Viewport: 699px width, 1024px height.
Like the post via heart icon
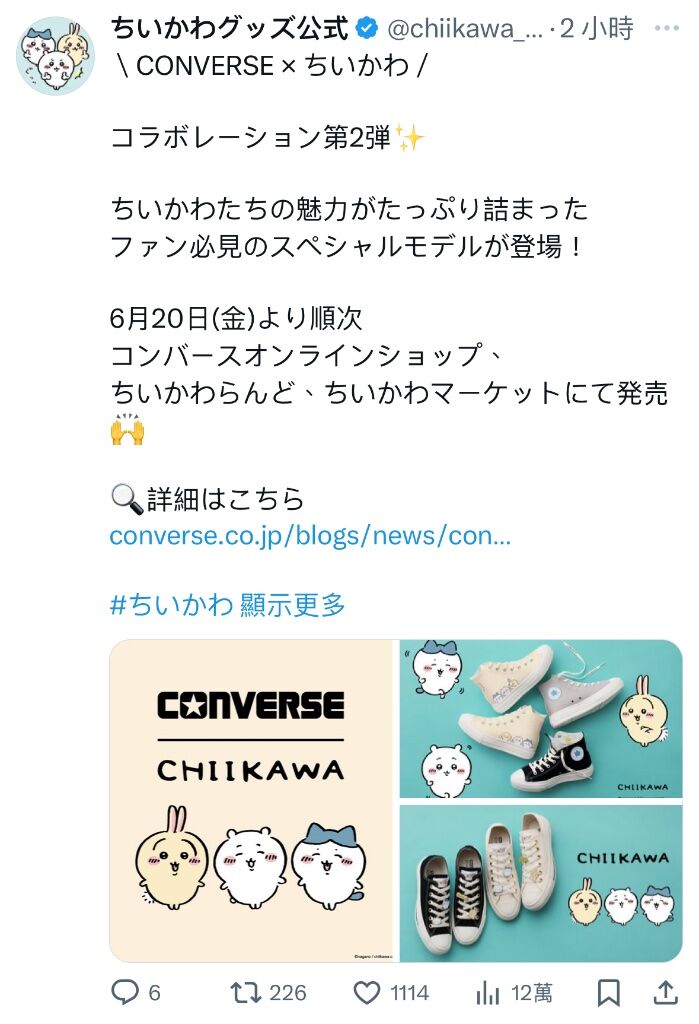[x=366, y=993]
